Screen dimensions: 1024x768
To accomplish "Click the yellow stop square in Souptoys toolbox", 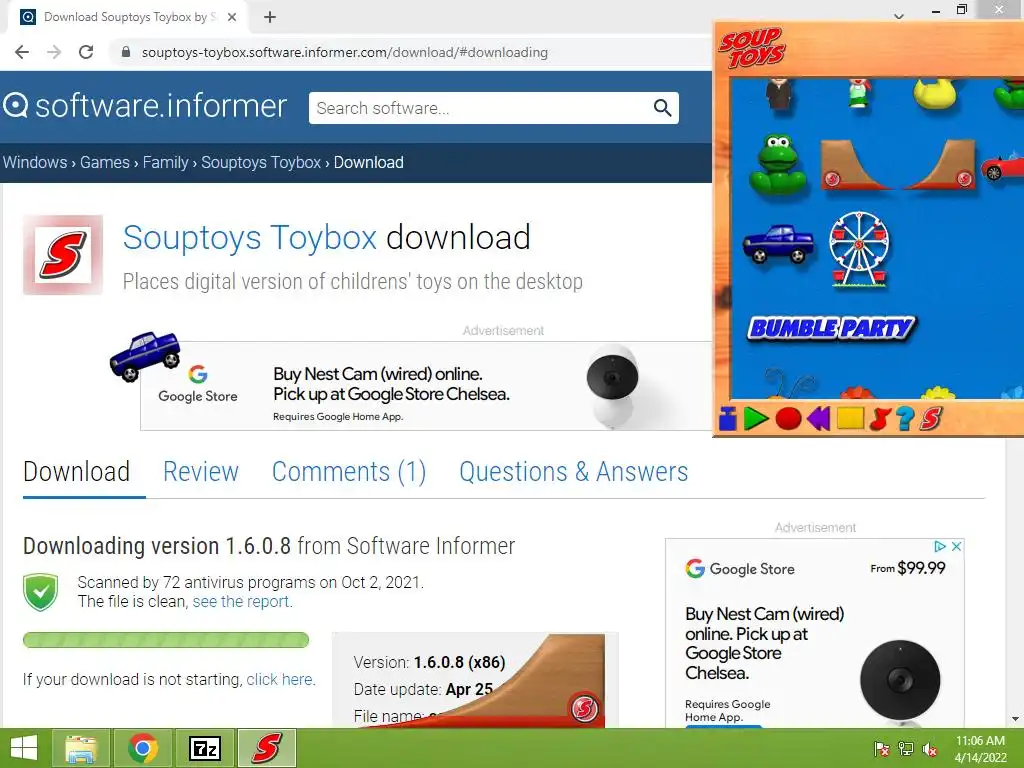I will (x=850, y=418).
